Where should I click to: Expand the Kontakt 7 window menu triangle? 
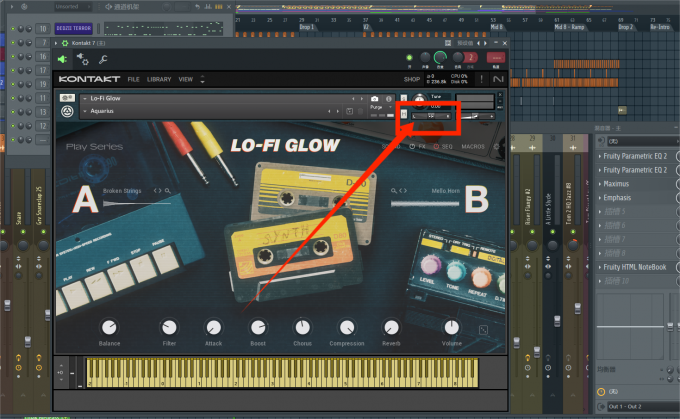coord(56,43)
